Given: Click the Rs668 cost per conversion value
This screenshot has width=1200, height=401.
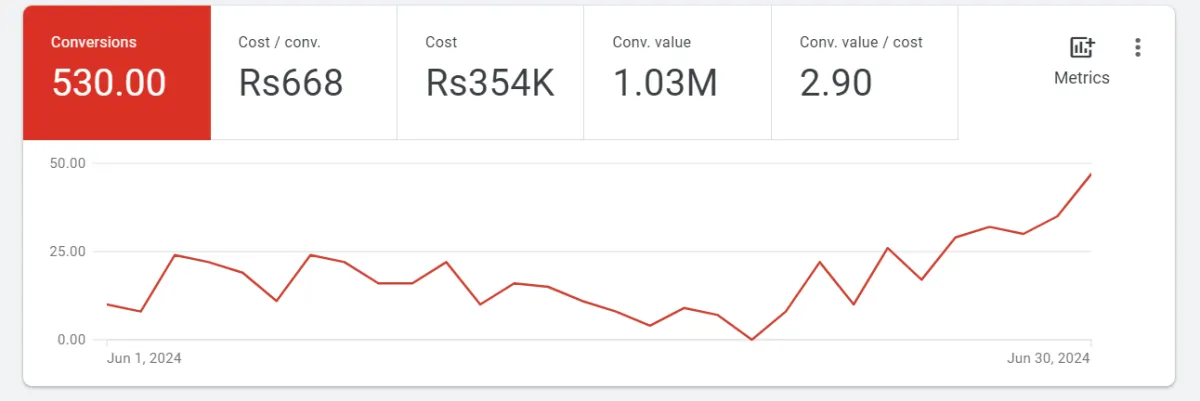Looking at the screenshot, I should (291, 84).
